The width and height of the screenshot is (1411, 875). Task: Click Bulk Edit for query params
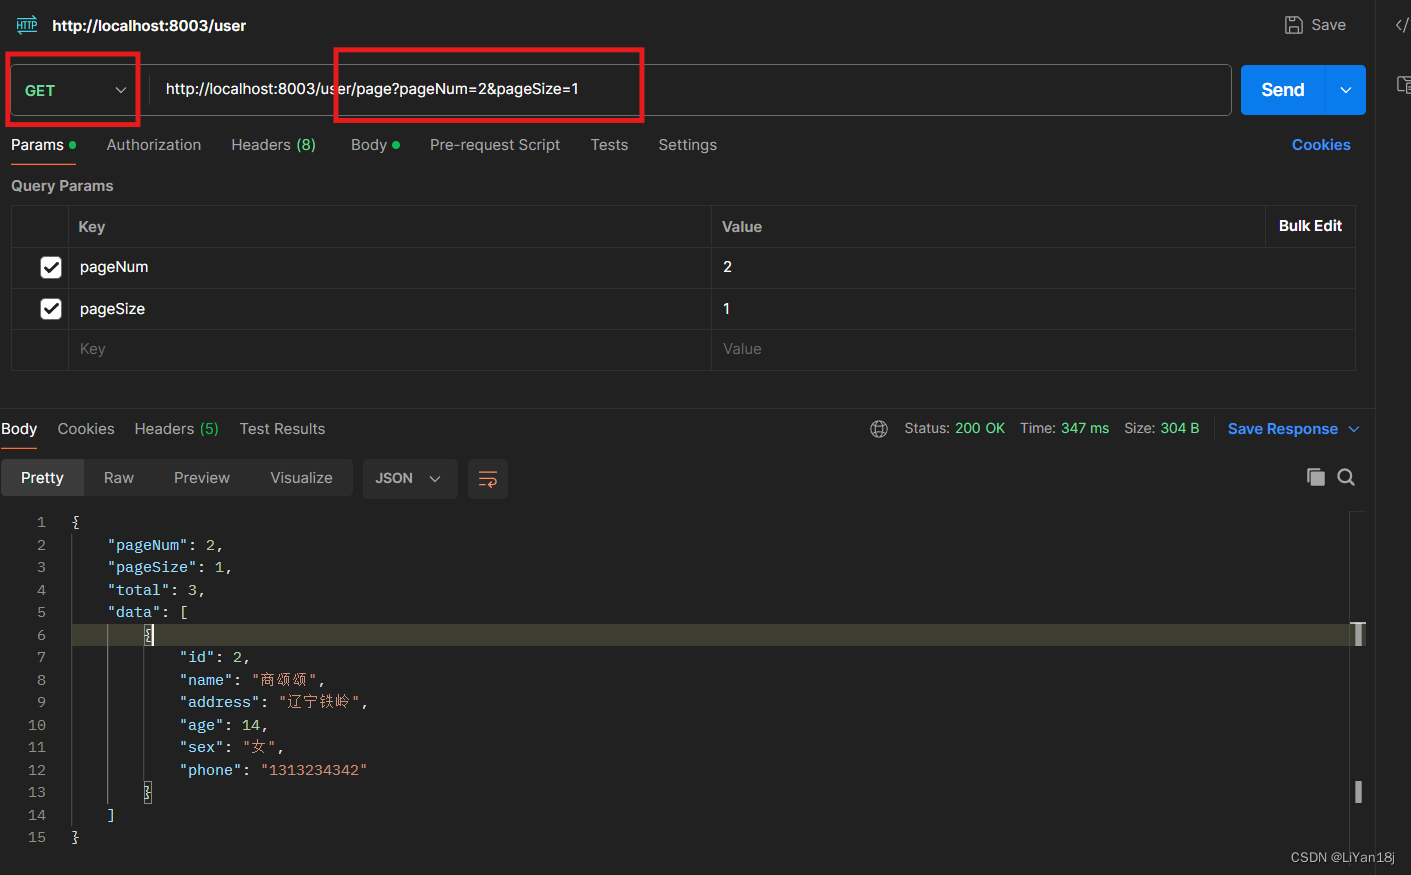1310,226
